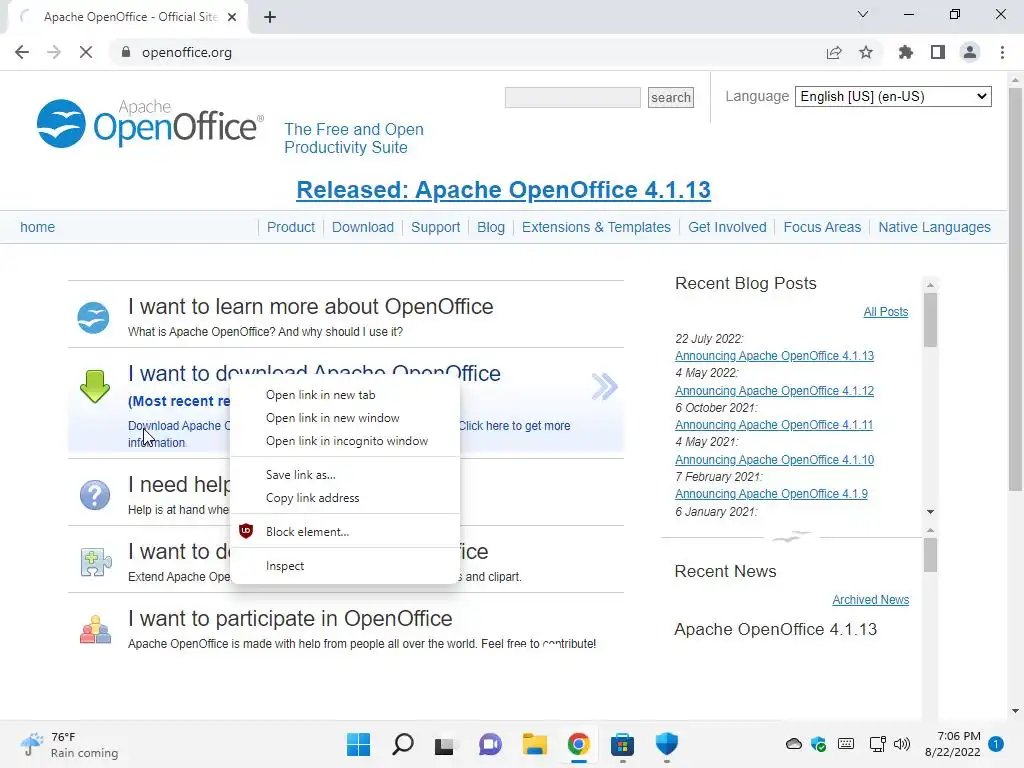This screenshot has width=1024, height=768.
Task: Toggle the browser side panel icon
Action: coord(938,52)
